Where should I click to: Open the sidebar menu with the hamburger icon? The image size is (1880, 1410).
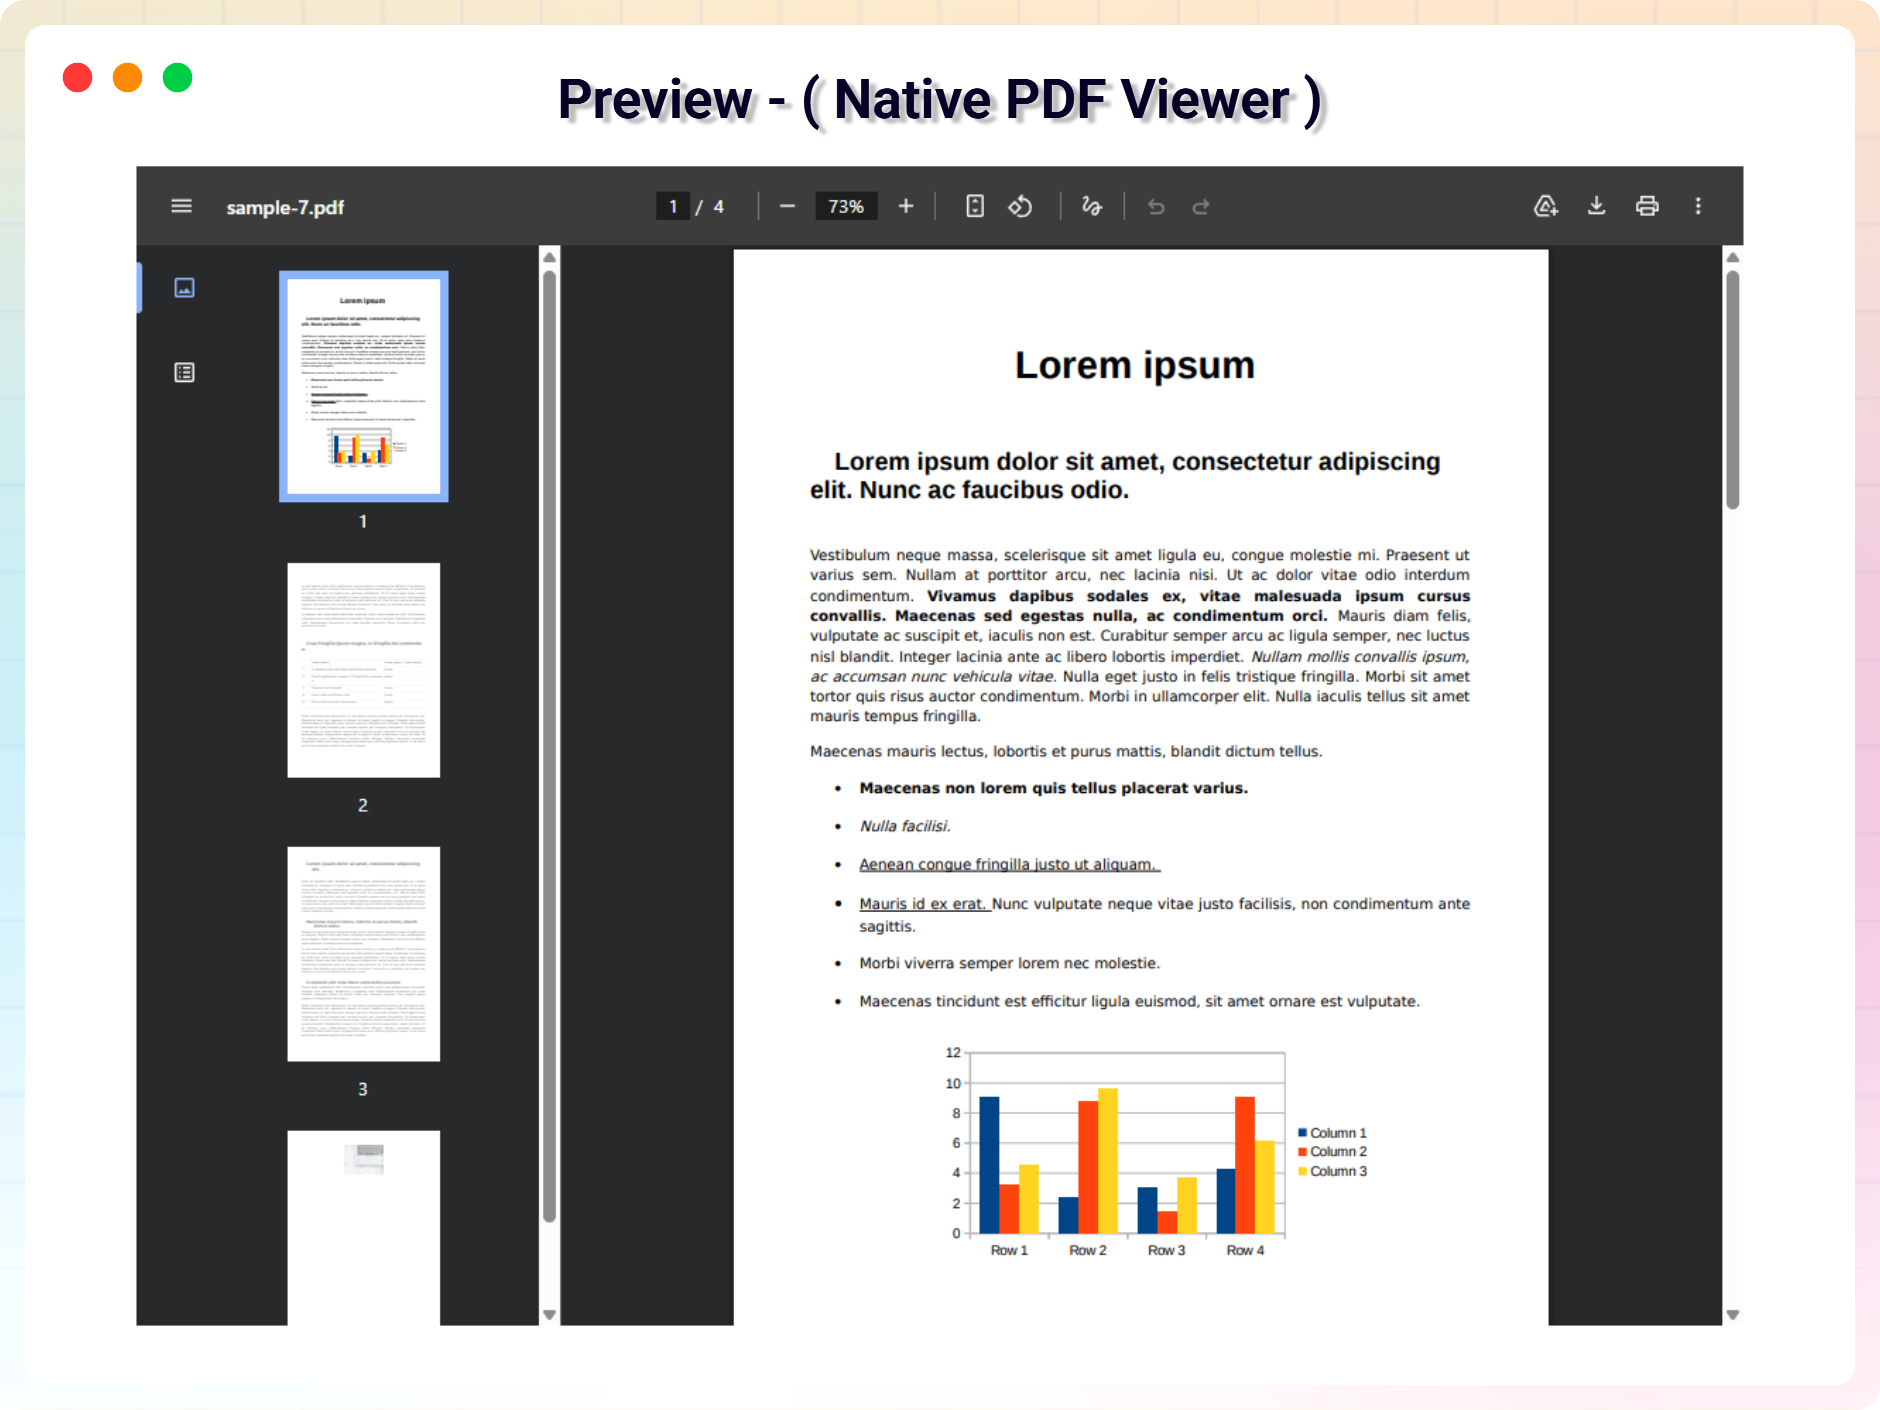181,206
